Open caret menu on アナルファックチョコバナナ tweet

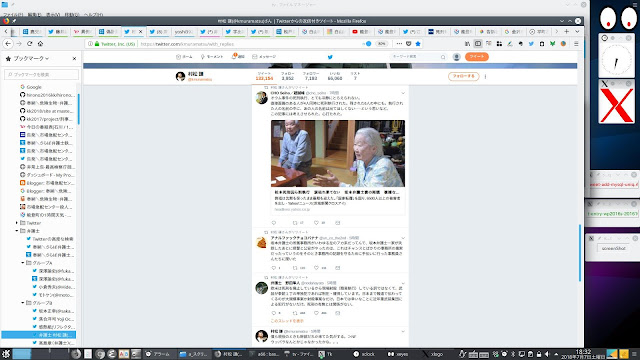(403, 238)
